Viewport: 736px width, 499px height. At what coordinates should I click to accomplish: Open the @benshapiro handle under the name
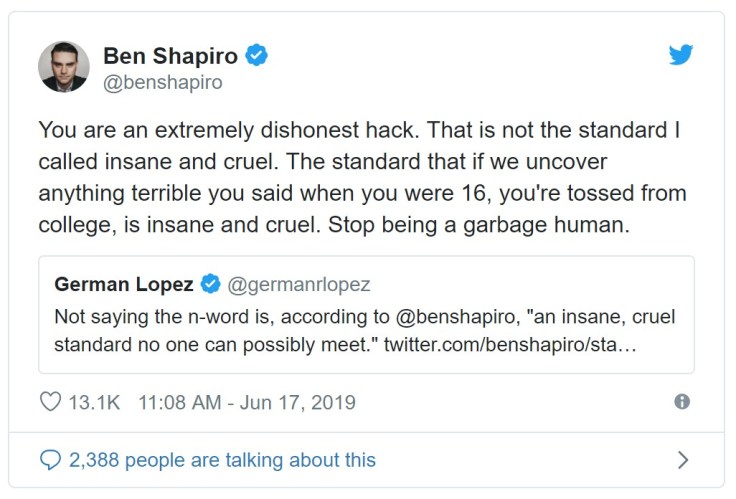tap(163, 82)
